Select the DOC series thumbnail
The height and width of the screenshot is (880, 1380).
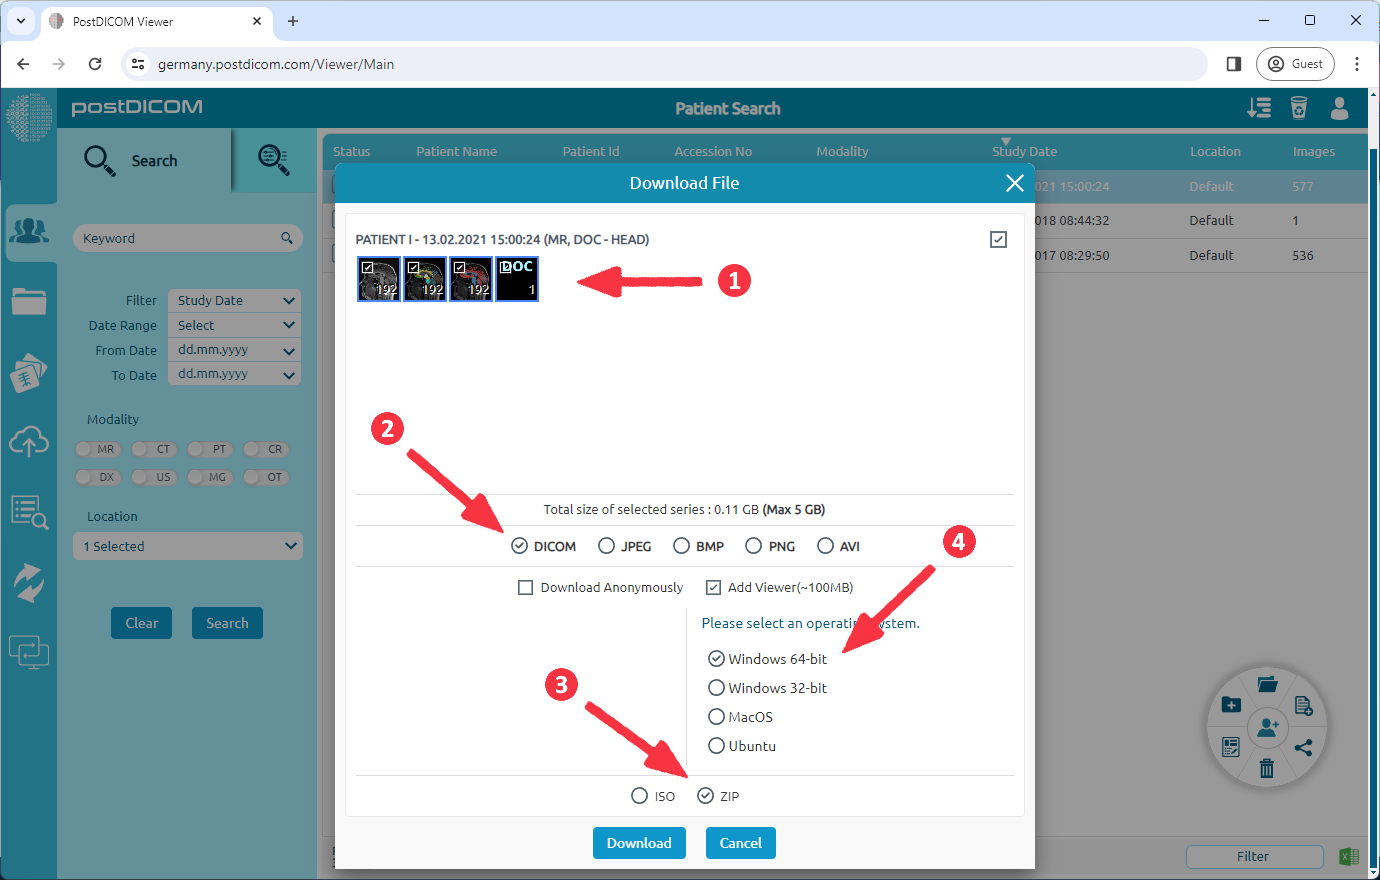[517, 279]
